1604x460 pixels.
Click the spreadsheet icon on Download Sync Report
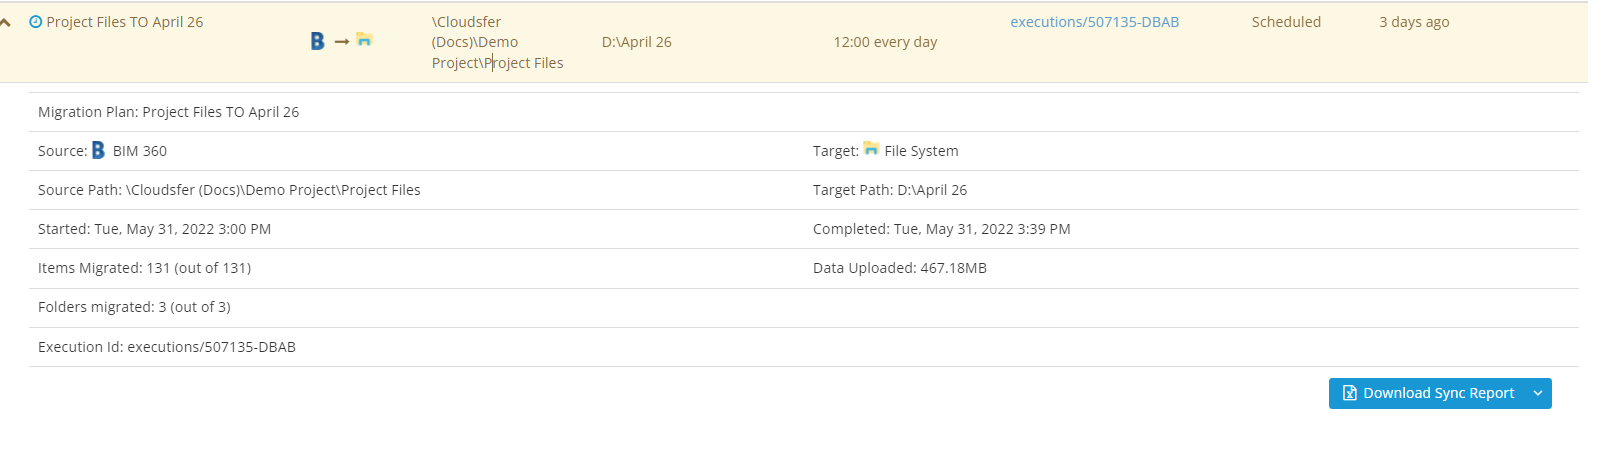coord(1349,393)
